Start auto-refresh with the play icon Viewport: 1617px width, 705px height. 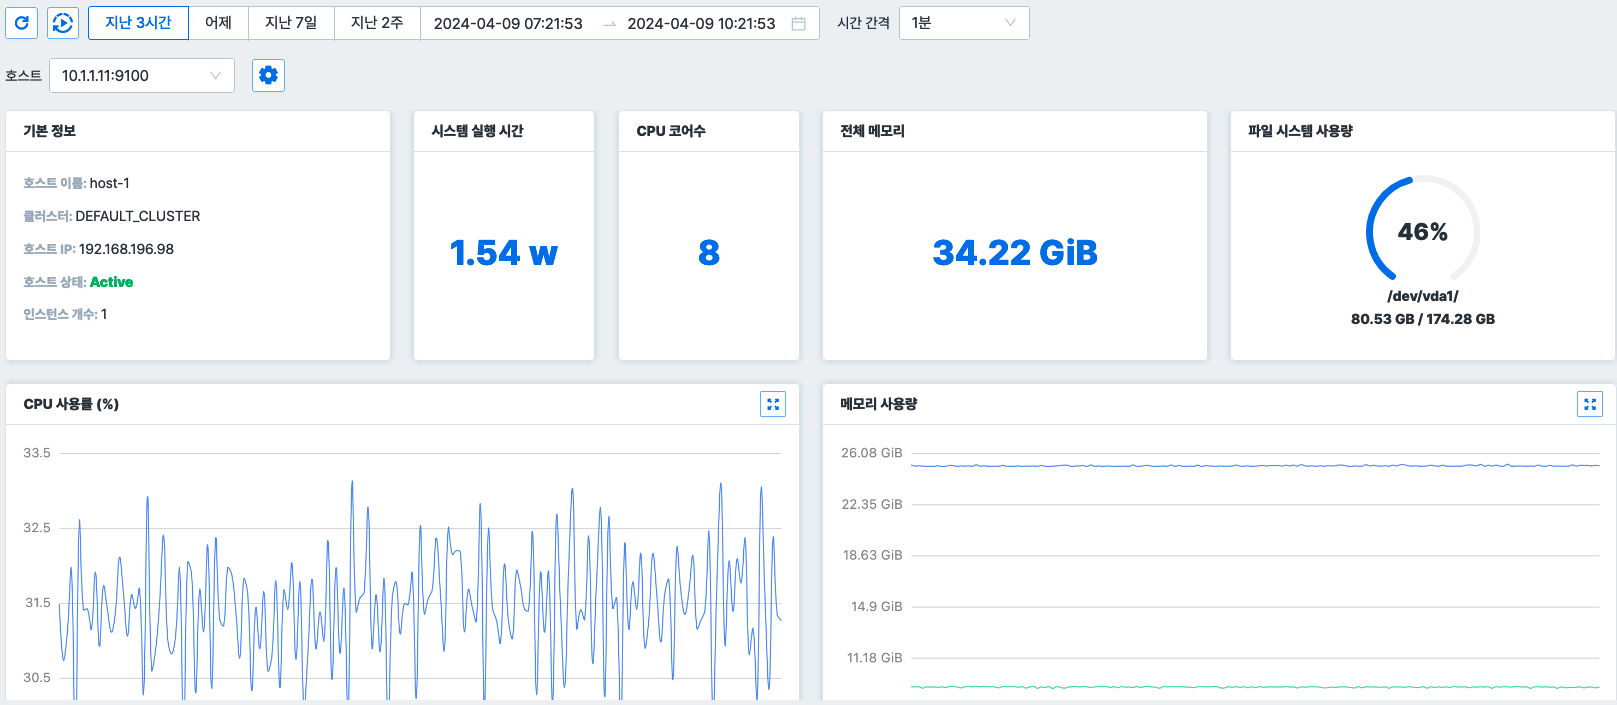(63, 23)
